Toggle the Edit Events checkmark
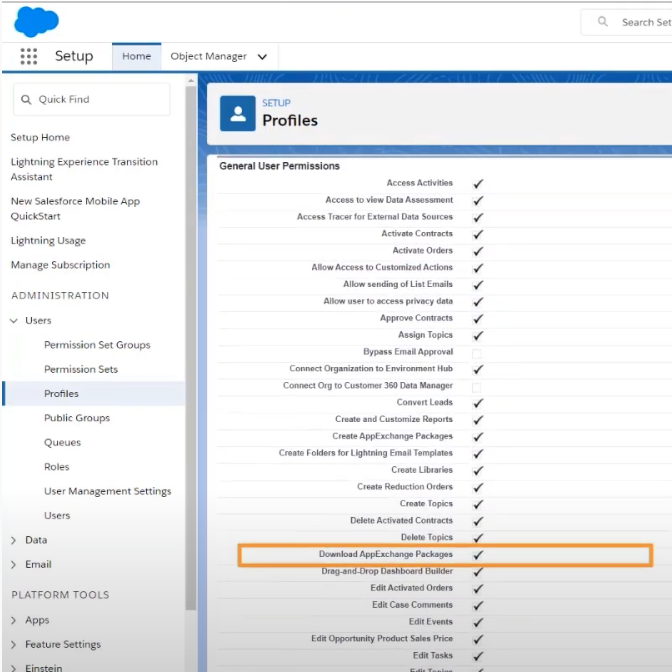The height and width of the screenshot is (672, 672). coord(477,622)
